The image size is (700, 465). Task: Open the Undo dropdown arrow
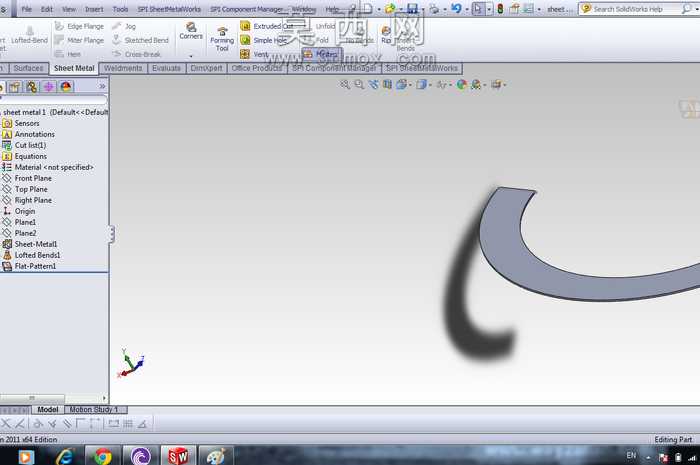tap(467, 9)
